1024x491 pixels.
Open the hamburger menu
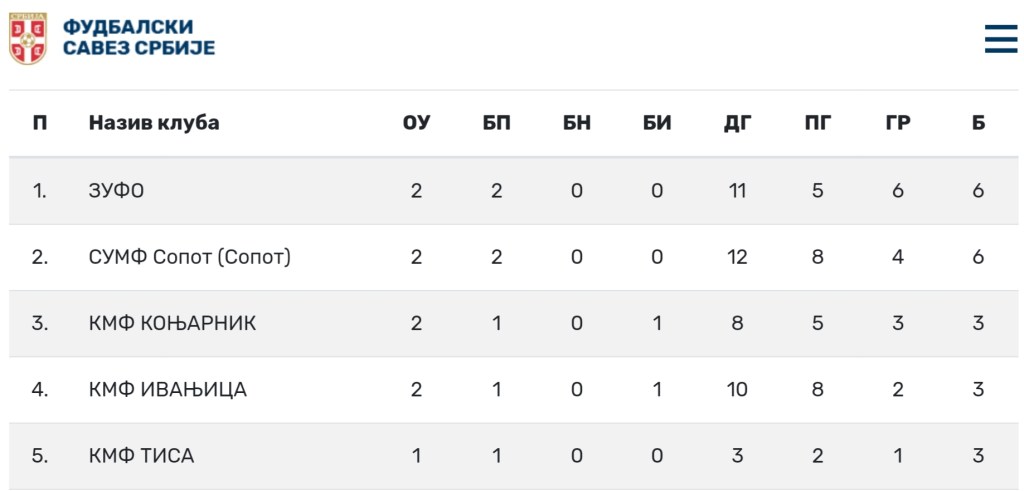click(x=1000, y=38)
